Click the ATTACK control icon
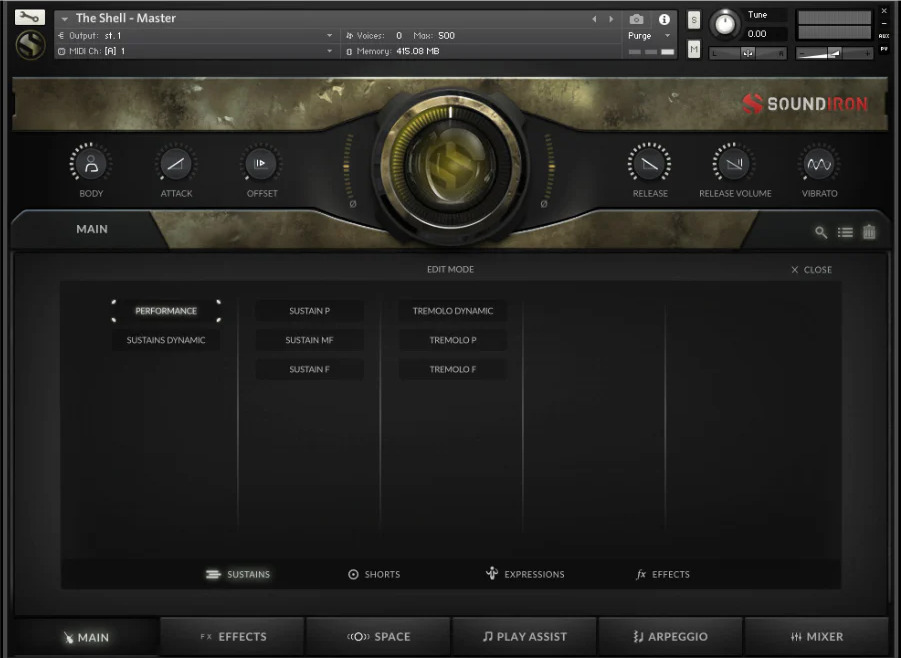 [x=176, y=163]
